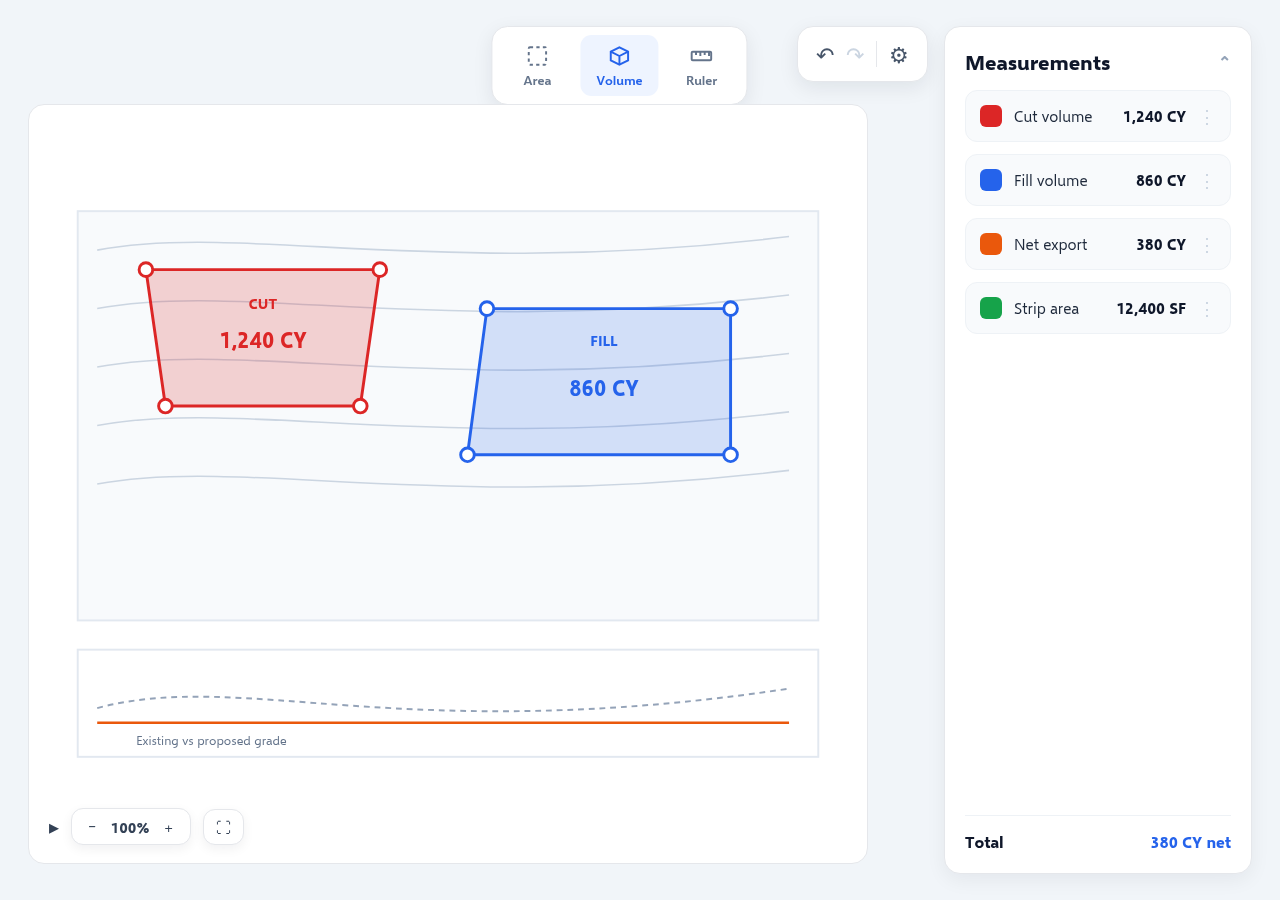Viewport: 1280px width, 900px height.
Task: Select the bottom-left vertex of the CUT polygon
Action: click(x=165, y=406)
